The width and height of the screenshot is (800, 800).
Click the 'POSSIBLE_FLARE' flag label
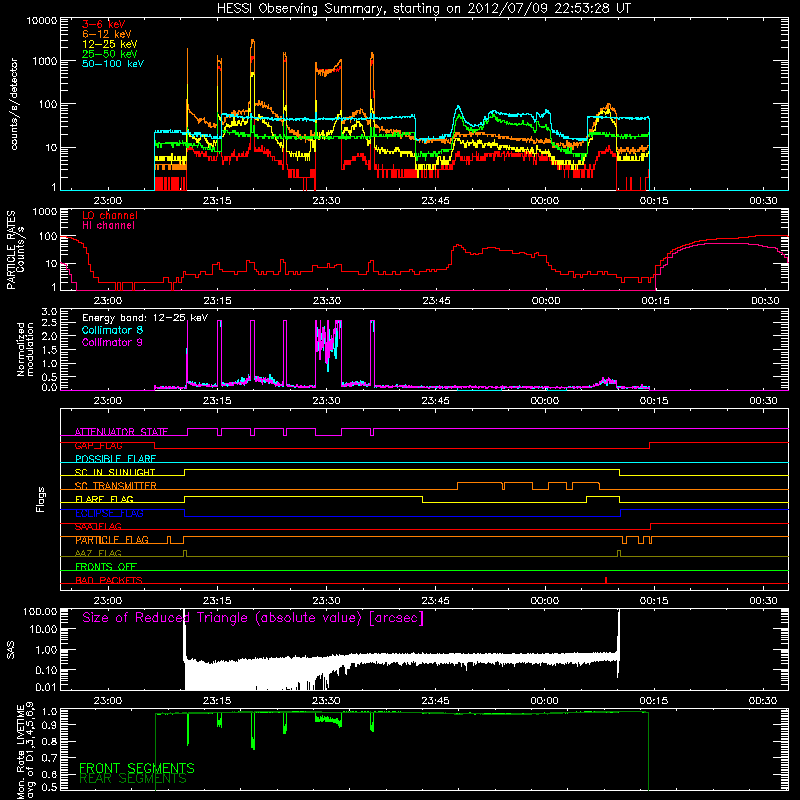pos(115,459)
